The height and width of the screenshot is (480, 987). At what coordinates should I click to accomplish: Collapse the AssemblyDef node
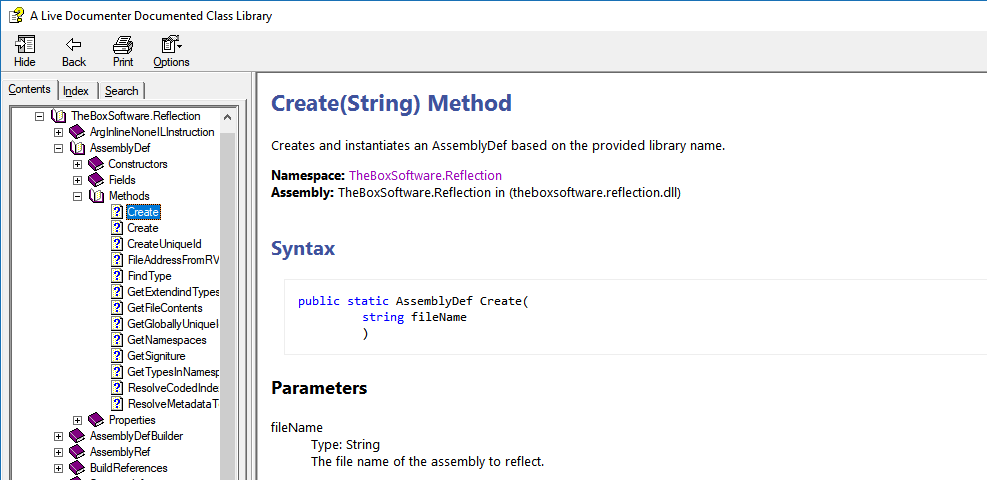59,148
